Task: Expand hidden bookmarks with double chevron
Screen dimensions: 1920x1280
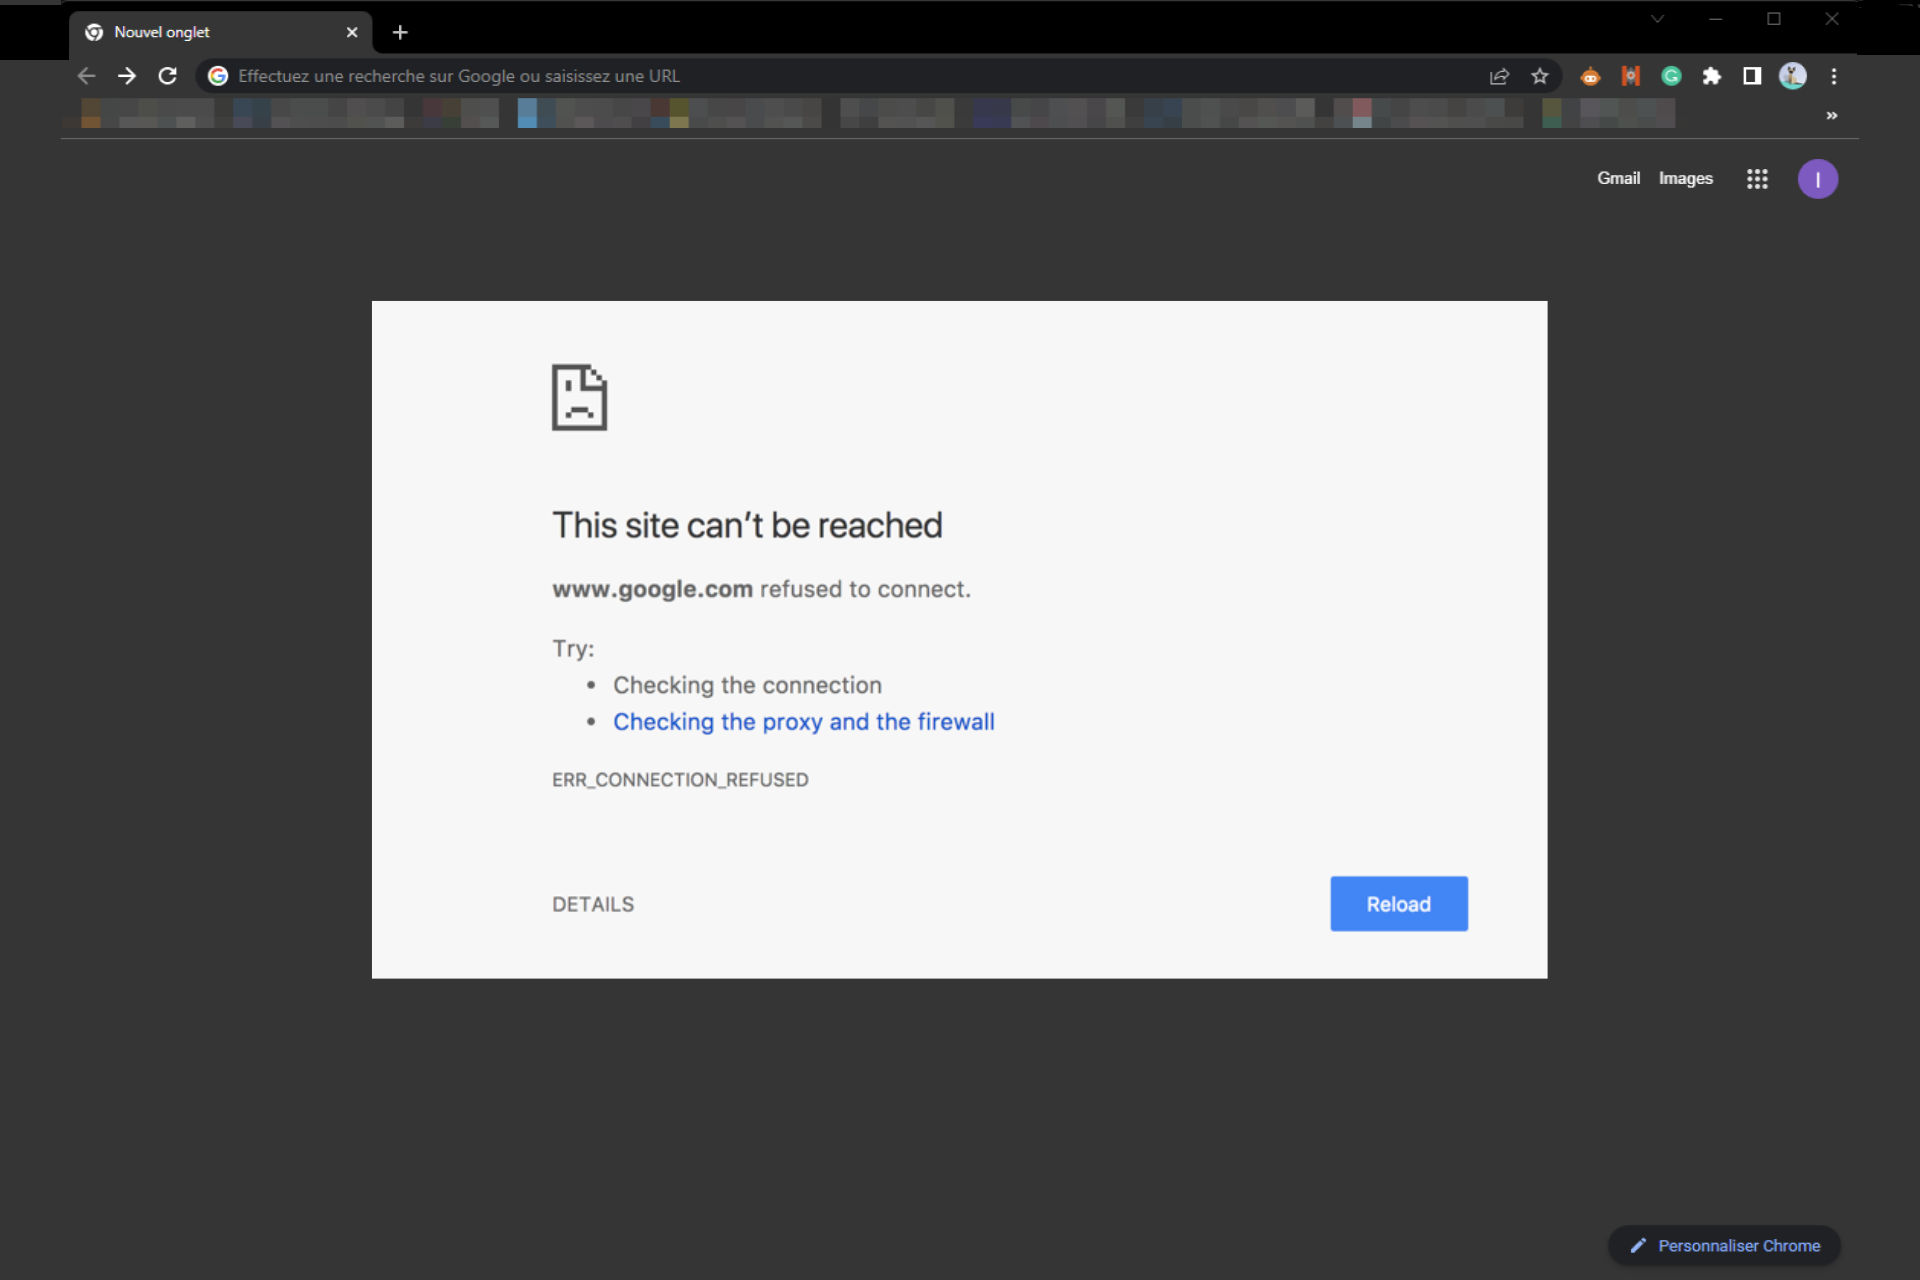Action: click(x=1832, y=116)
